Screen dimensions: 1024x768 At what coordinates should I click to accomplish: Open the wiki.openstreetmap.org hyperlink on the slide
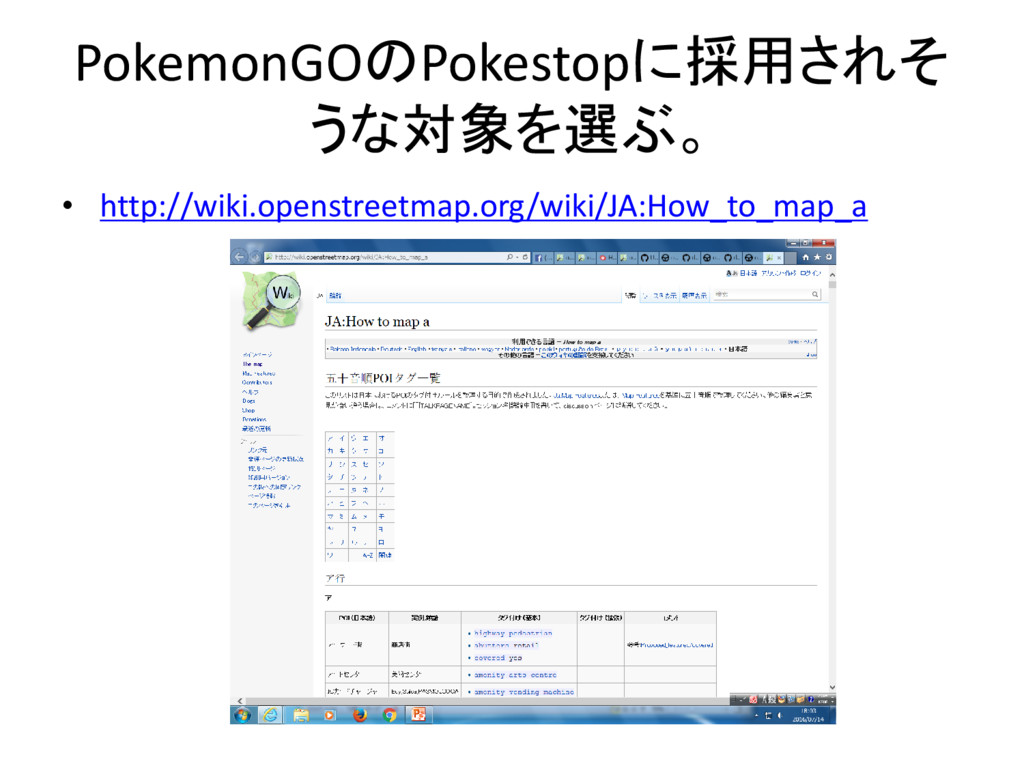tap(483, 206)
